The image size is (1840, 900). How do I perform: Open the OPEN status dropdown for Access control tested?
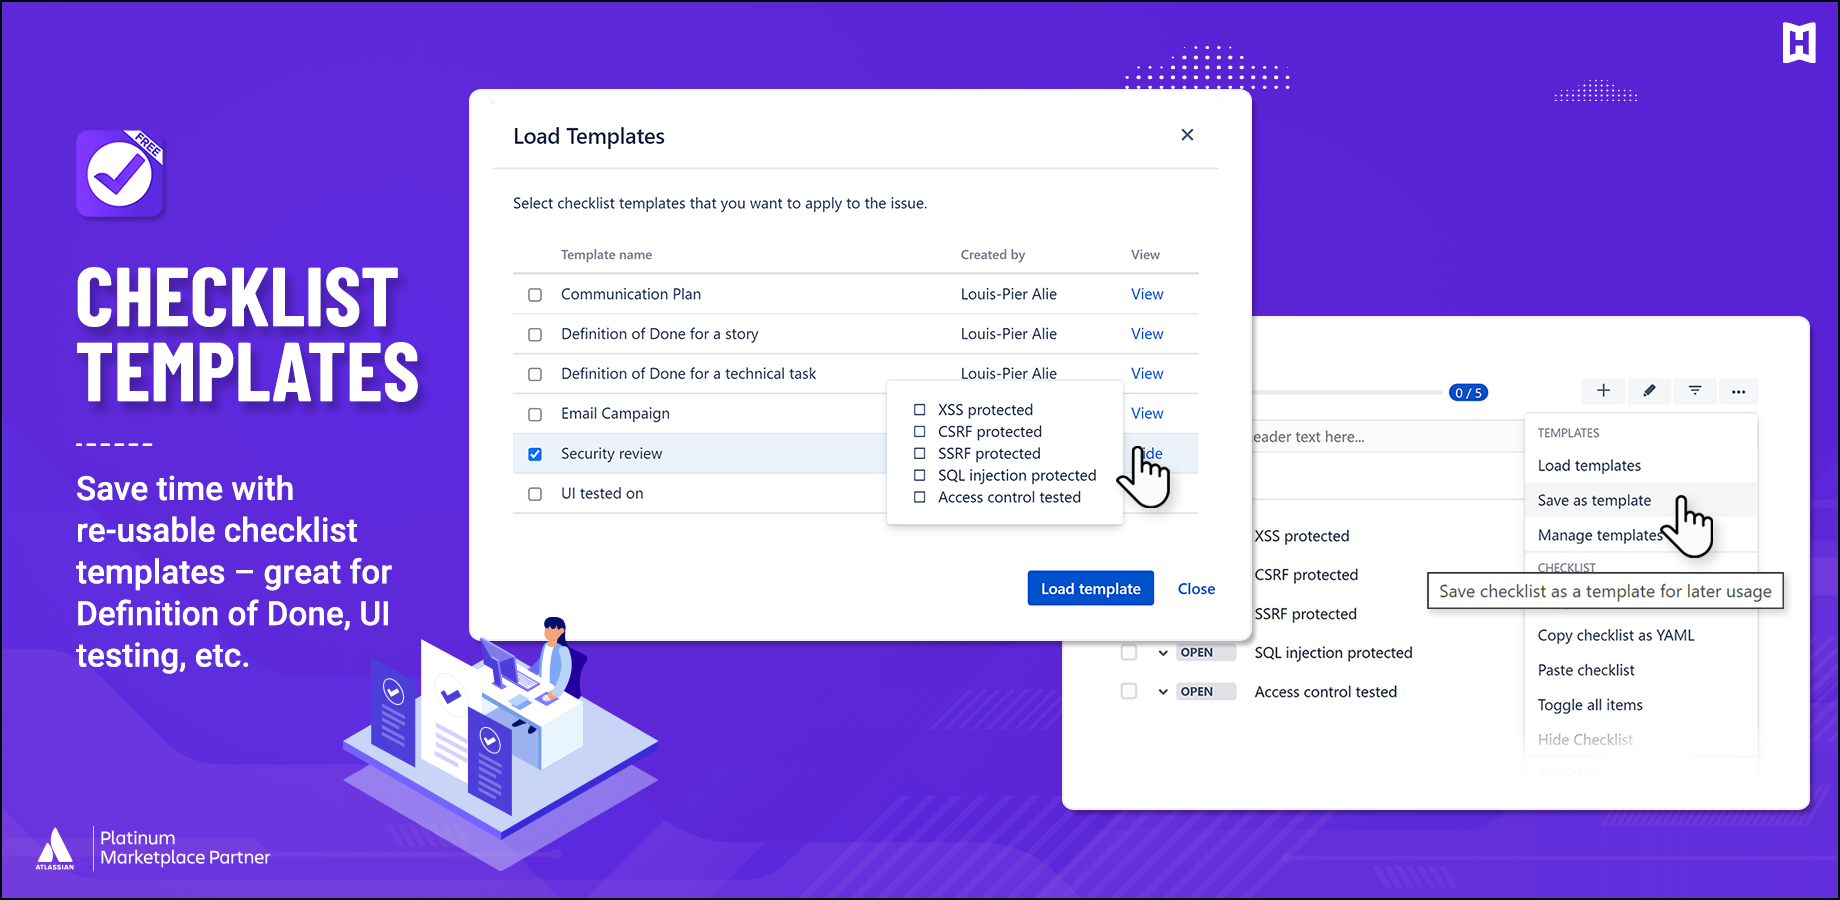[1205, 691]
